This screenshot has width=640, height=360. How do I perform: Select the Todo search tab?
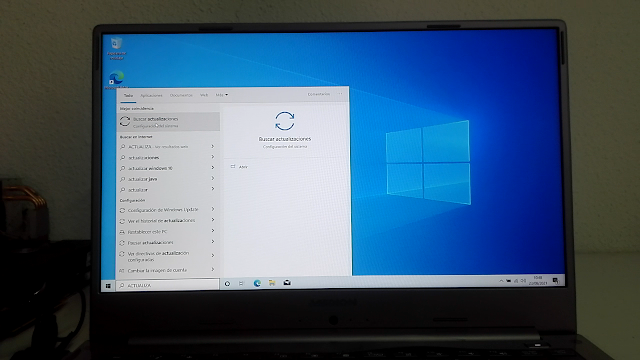(x=129, y=96)
